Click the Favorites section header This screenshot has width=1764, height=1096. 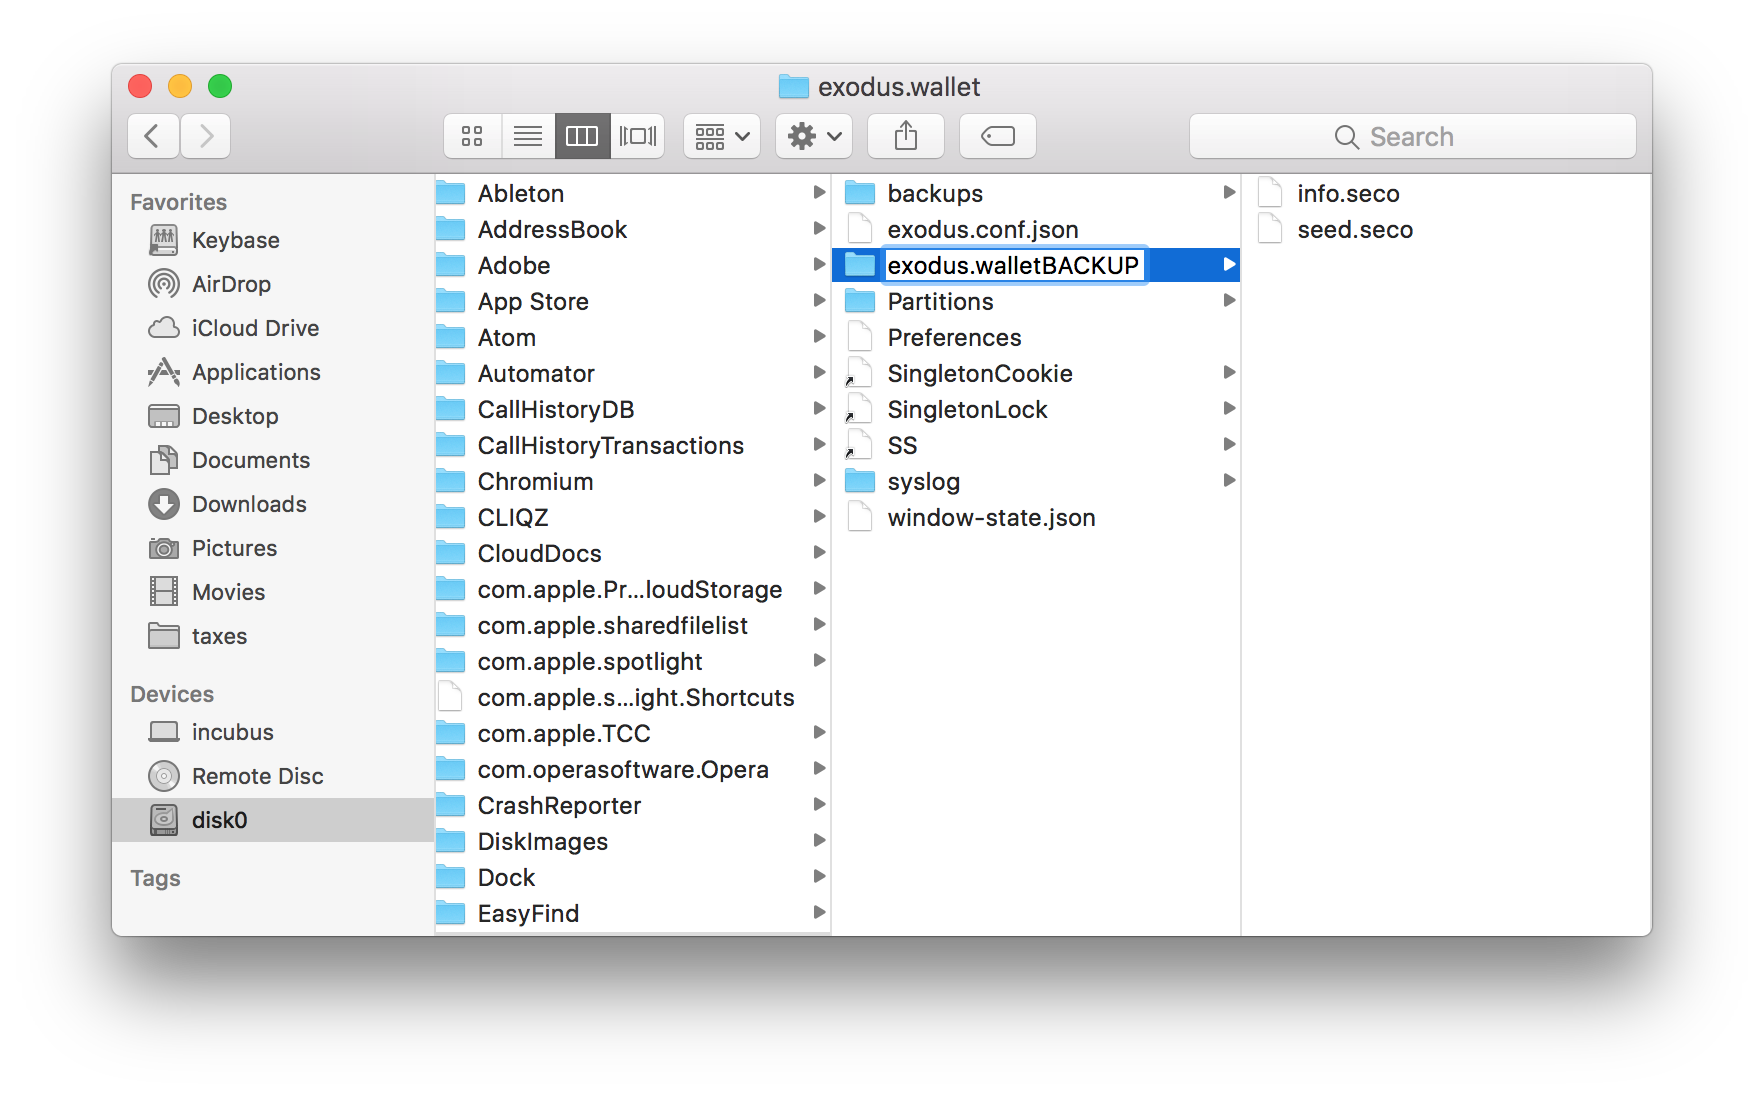click(178, 202)
